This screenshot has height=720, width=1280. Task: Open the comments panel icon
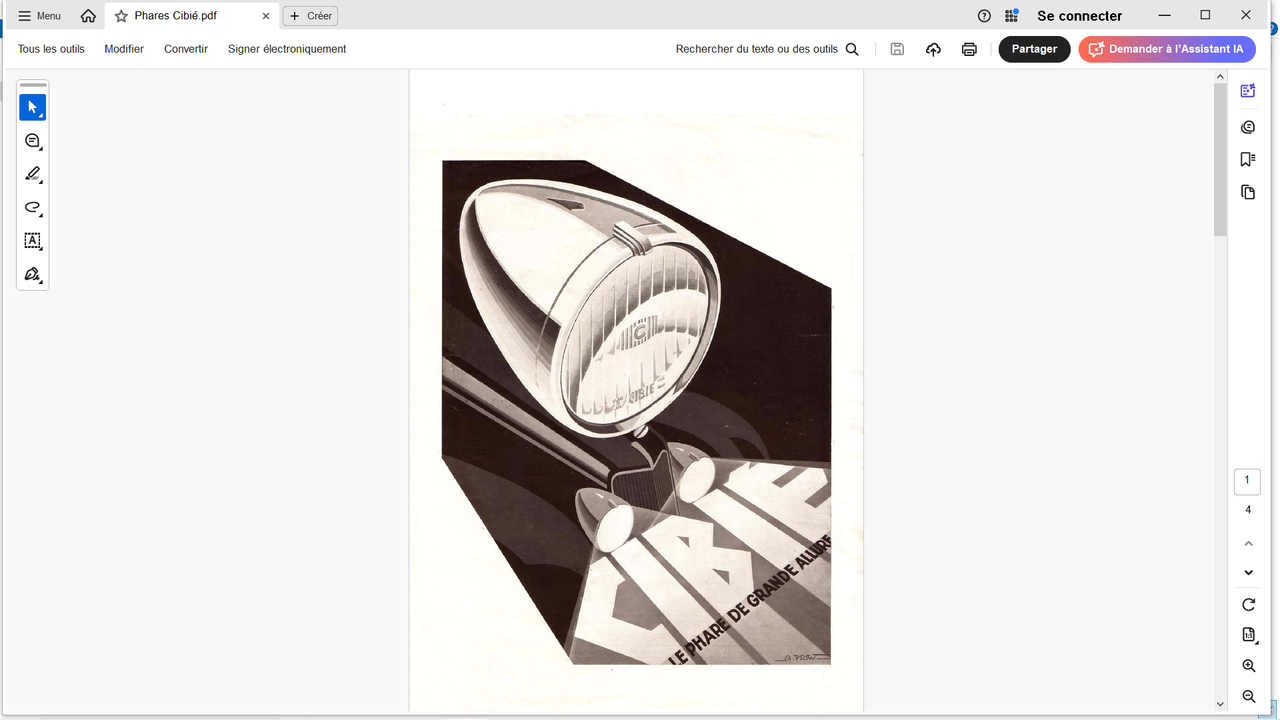coord(1248,127)
